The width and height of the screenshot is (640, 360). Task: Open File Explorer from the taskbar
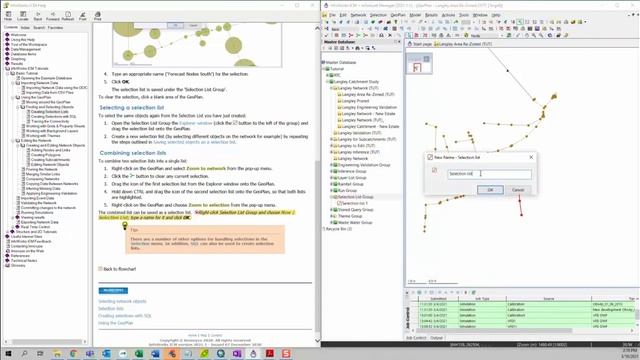pyautogui.click(x=57, y=353)
